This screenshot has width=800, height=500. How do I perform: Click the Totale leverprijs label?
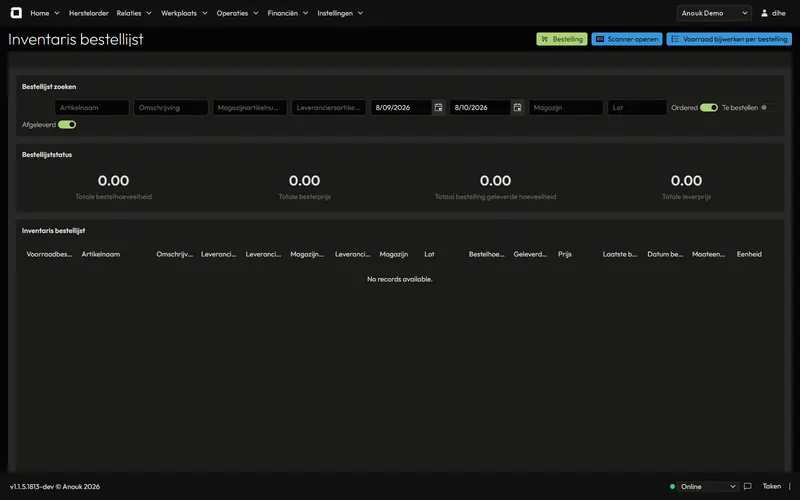tap(686, 196)
